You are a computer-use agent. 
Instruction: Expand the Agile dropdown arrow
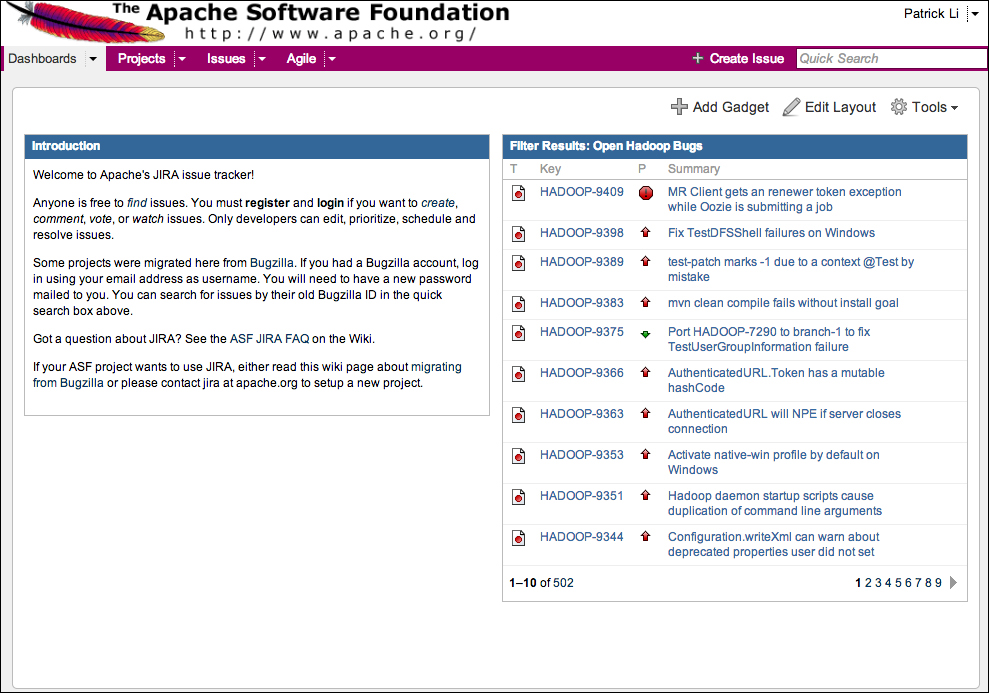coord(332,59)
